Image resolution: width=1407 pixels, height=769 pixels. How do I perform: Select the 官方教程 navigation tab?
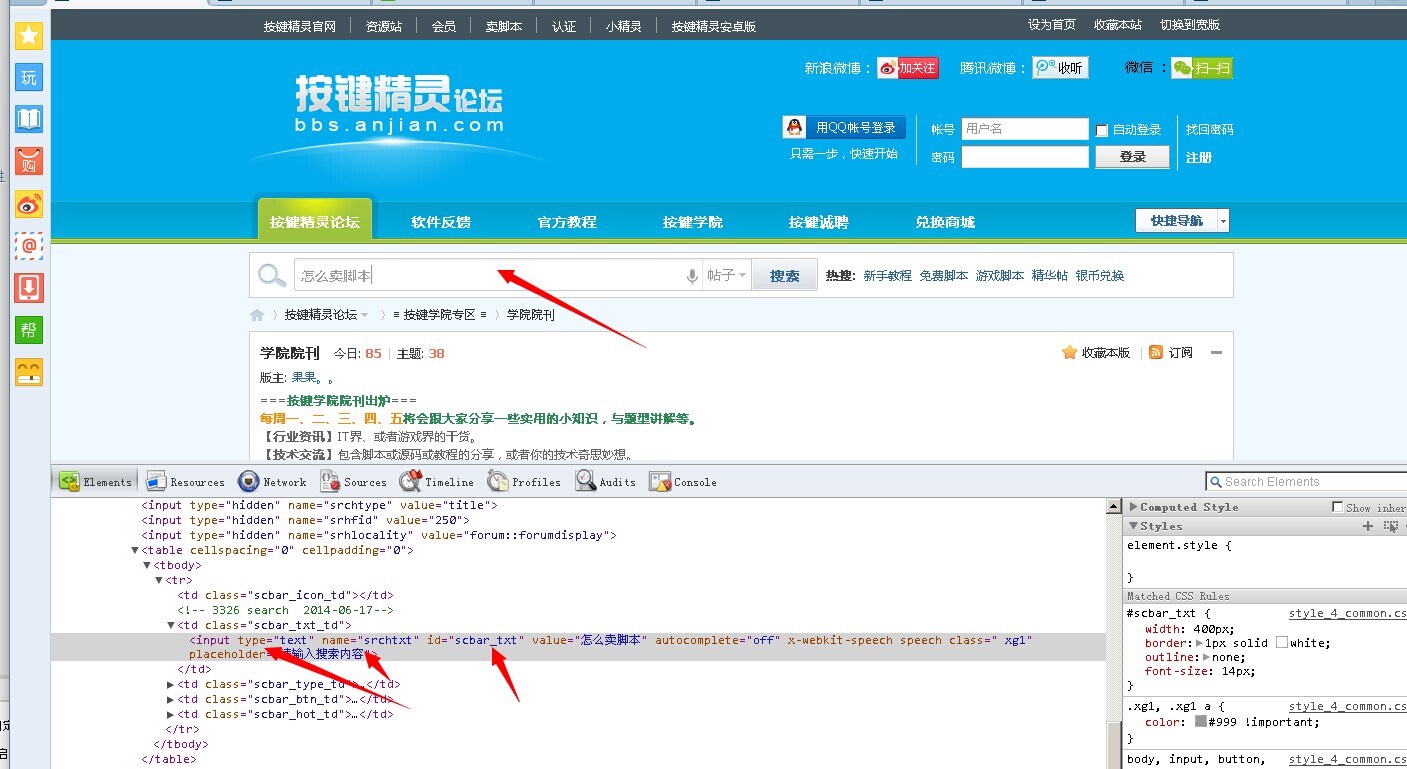567,222
